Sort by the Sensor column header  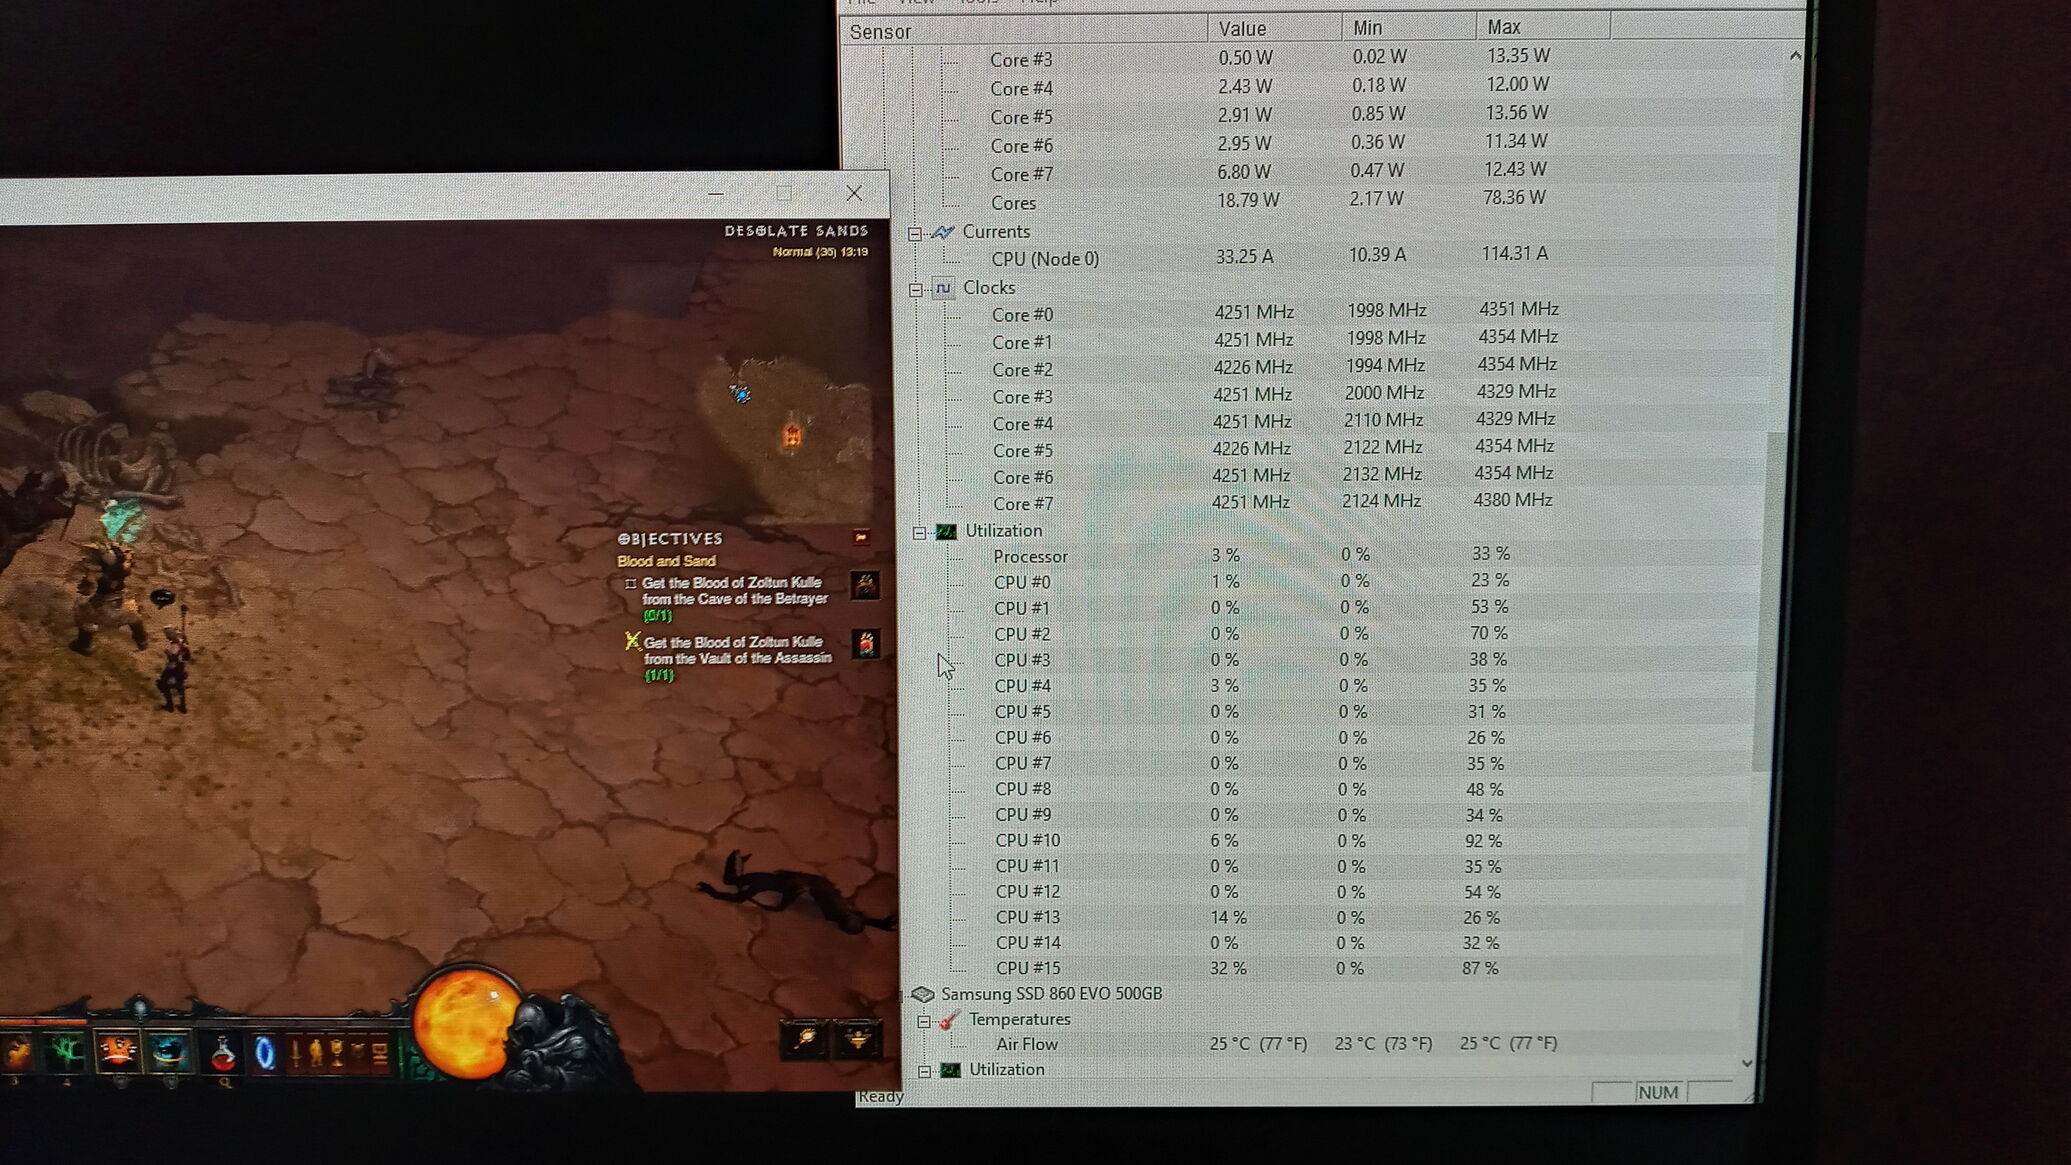point(1024,31)
